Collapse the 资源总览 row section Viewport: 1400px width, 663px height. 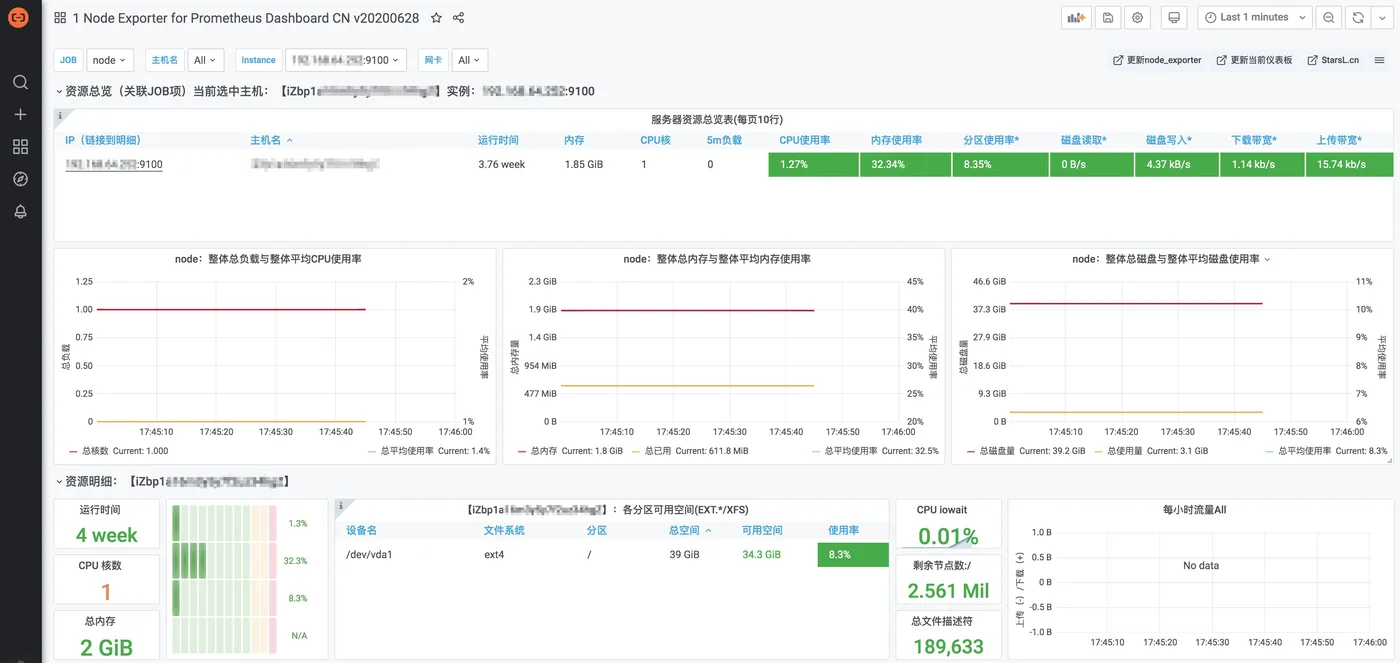point(59,91)
